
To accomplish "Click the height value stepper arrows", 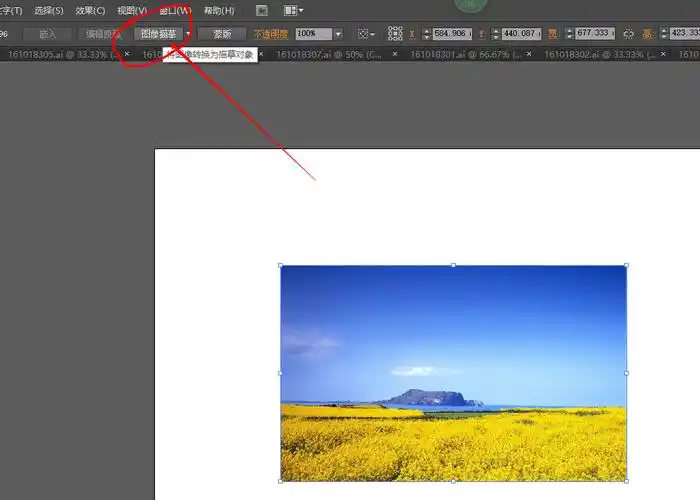I will [664, 33].
